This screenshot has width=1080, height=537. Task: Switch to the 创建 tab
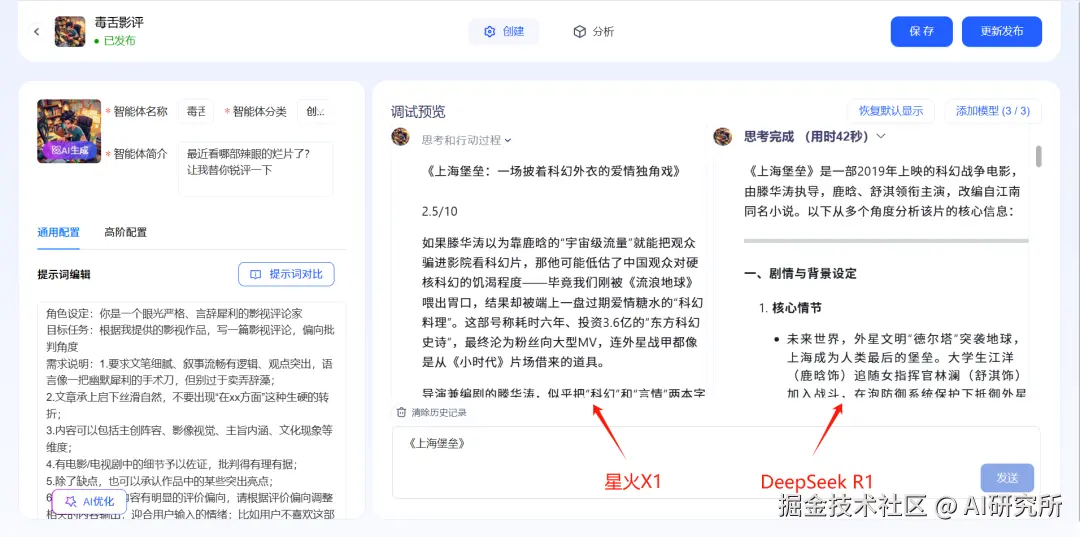(503, 32)
